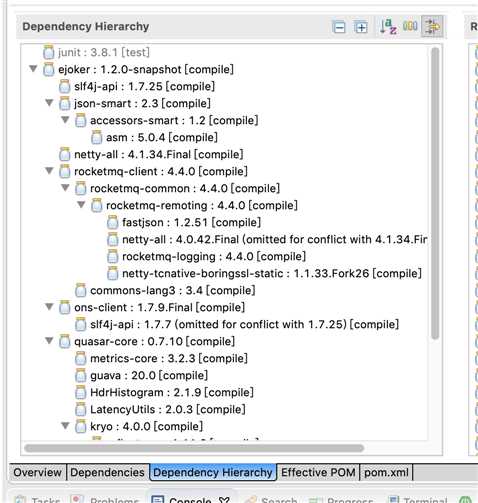Collapse the rocketmq-client : 4.4.0 node
Image resolution: width=478 pixels, height=503 pixels.
49,171
